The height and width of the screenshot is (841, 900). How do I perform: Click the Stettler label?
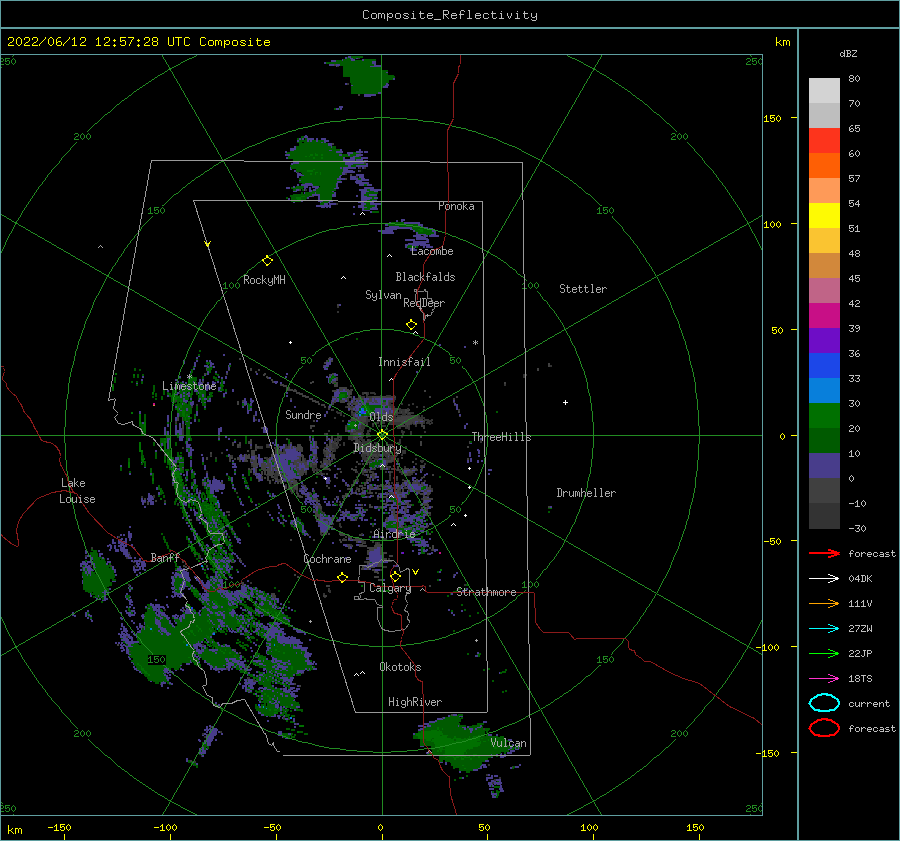tap(583, 289)
